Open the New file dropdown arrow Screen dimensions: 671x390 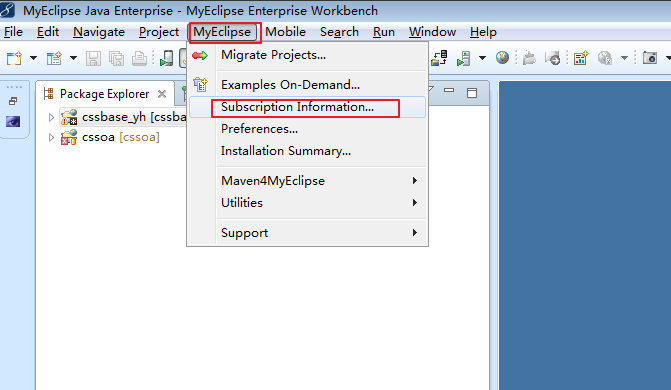pos(33,58)
